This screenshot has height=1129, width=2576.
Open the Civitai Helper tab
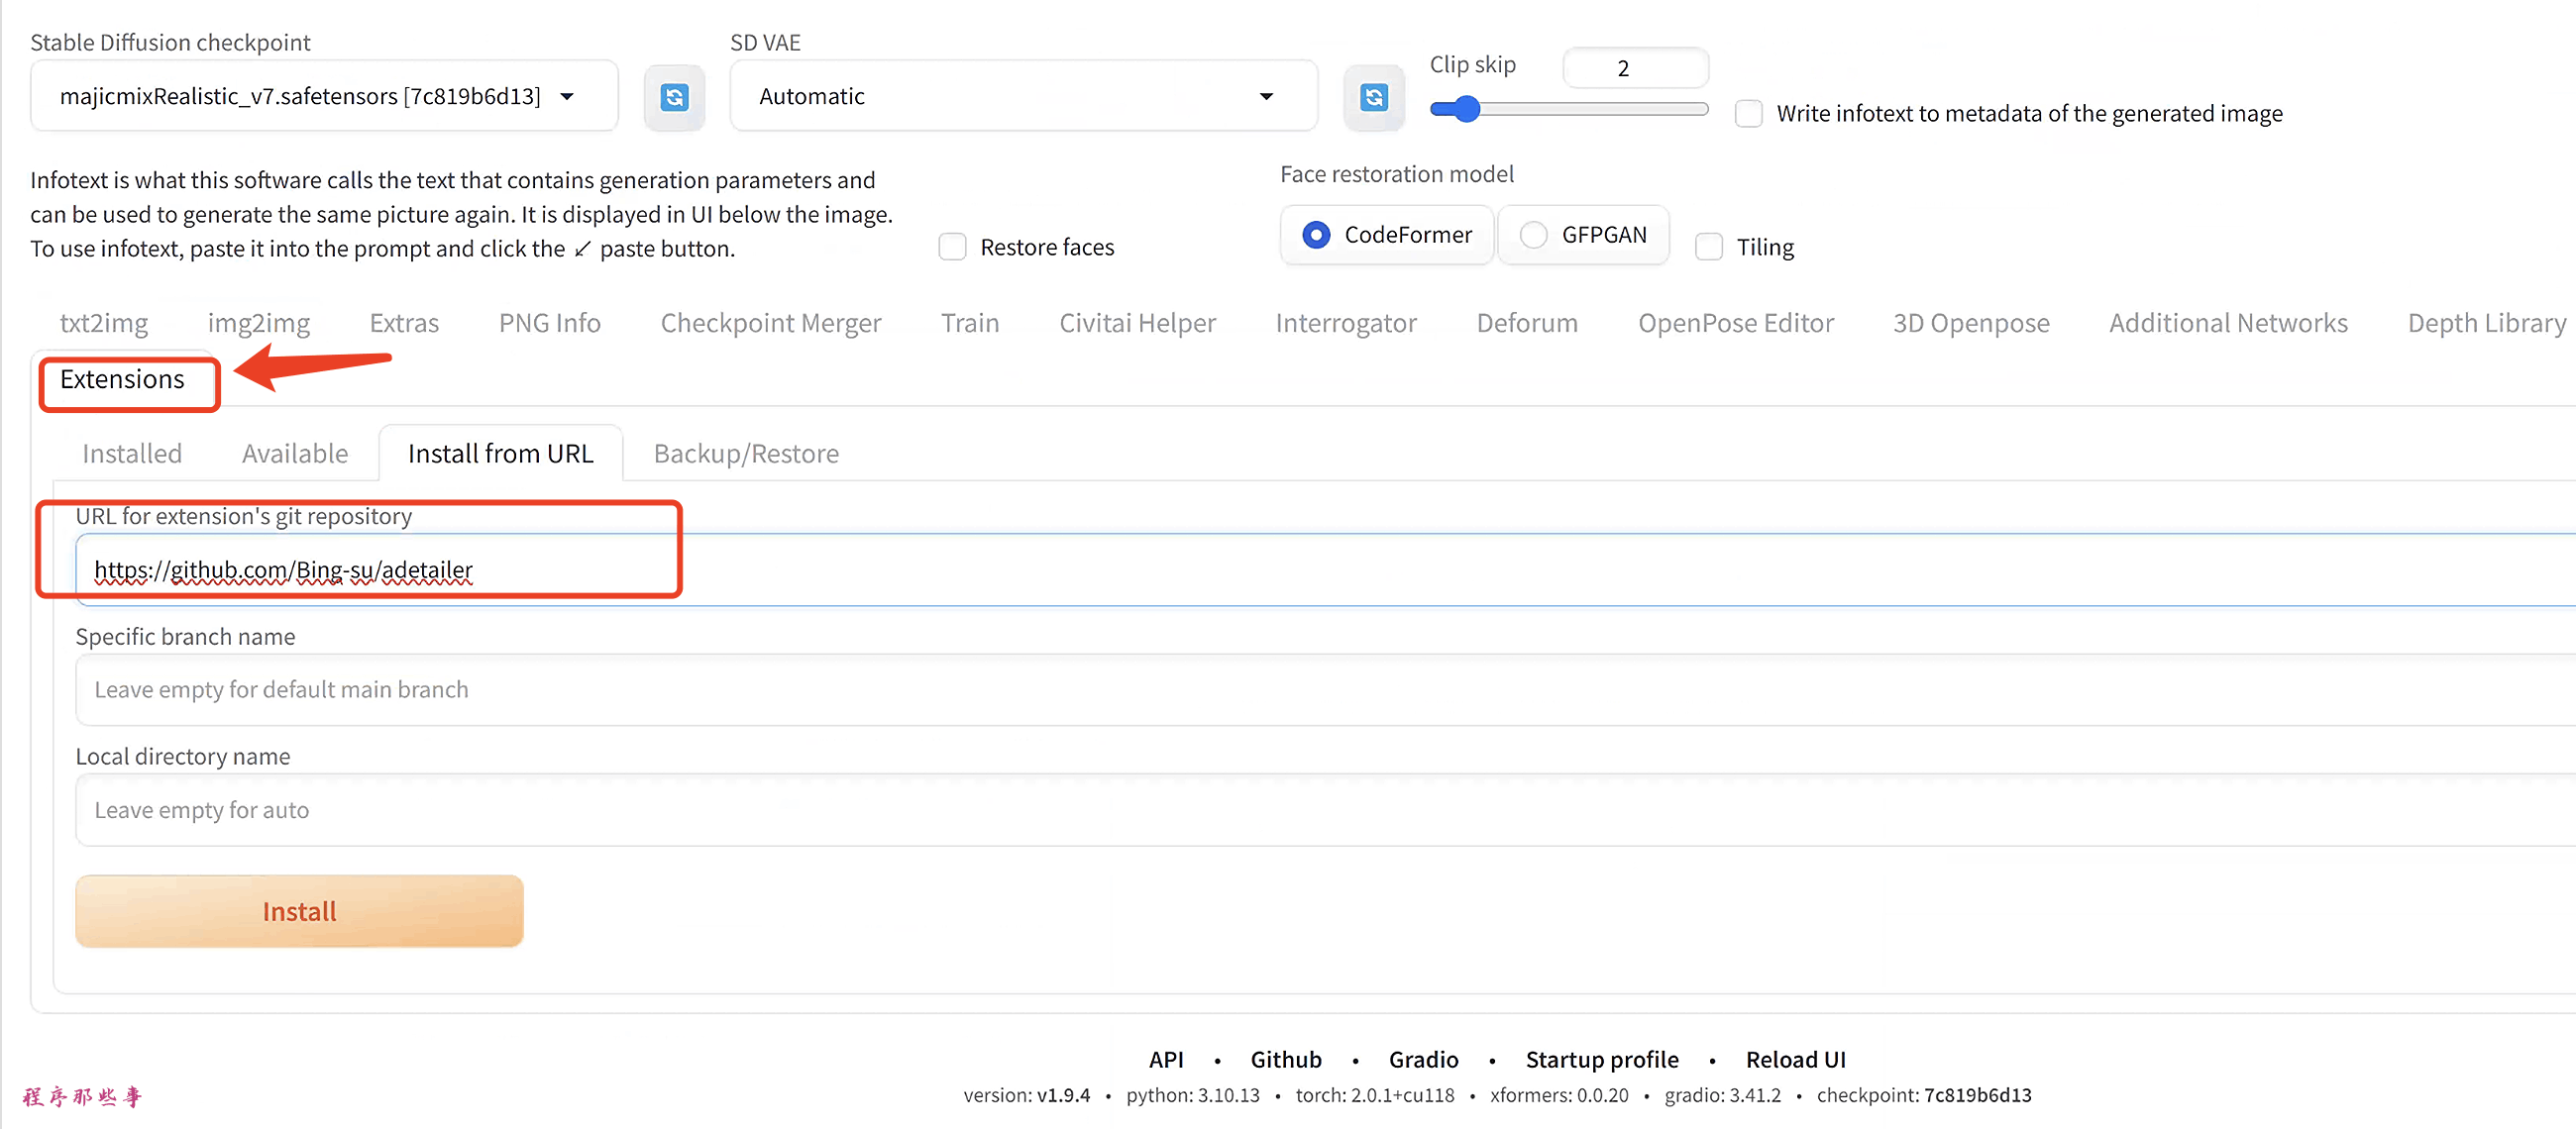[x=1136, y=323]
